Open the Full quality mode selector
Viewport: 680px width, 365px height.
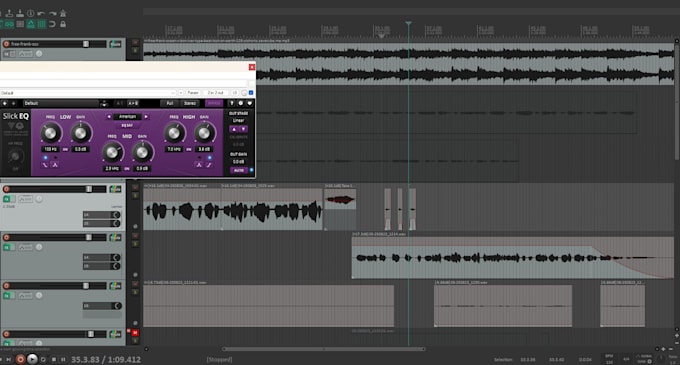(170, 103)
